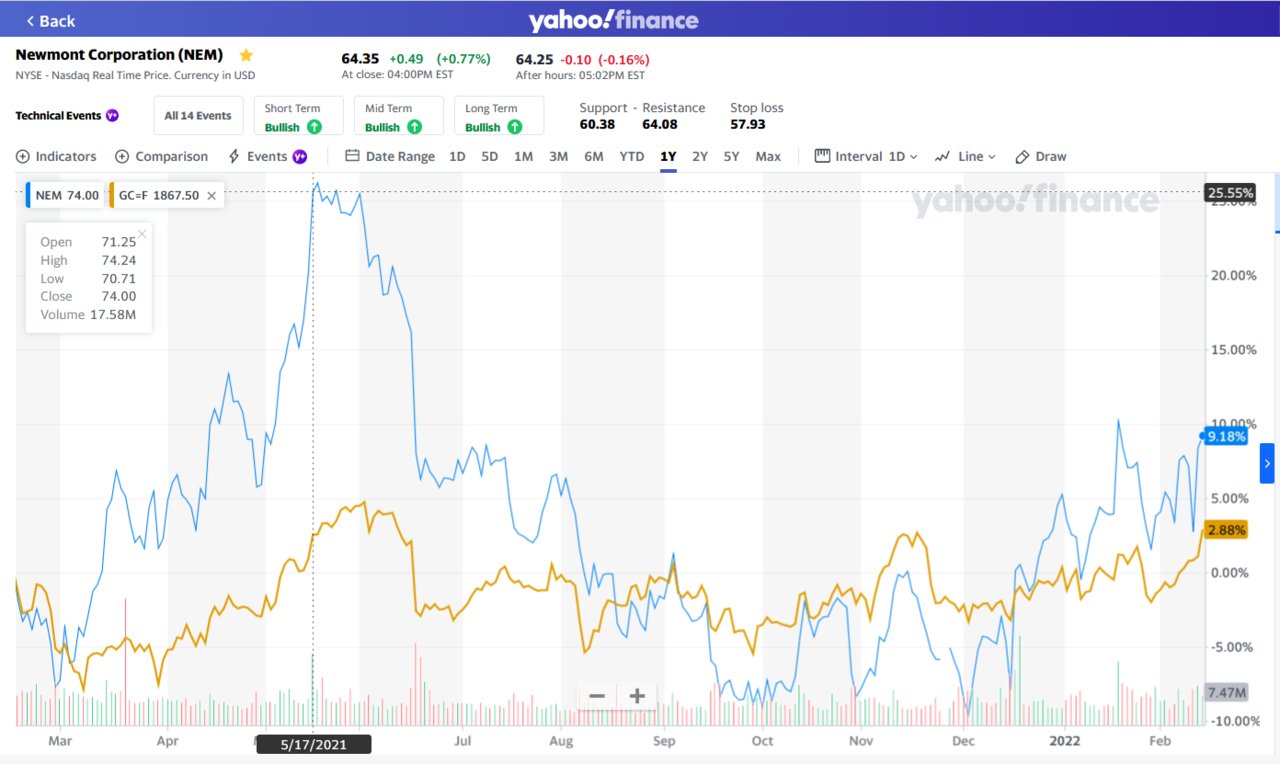
Task: Add Indicators to the chart
Action: pos(56,156)
